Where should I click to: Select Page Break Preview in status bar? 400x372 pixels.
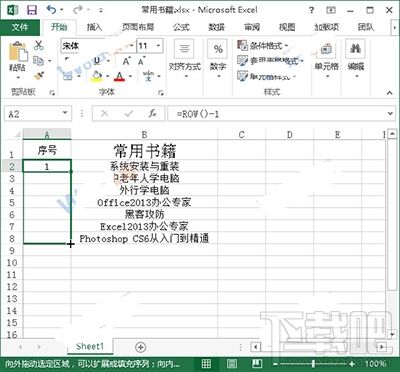[257, 363]
